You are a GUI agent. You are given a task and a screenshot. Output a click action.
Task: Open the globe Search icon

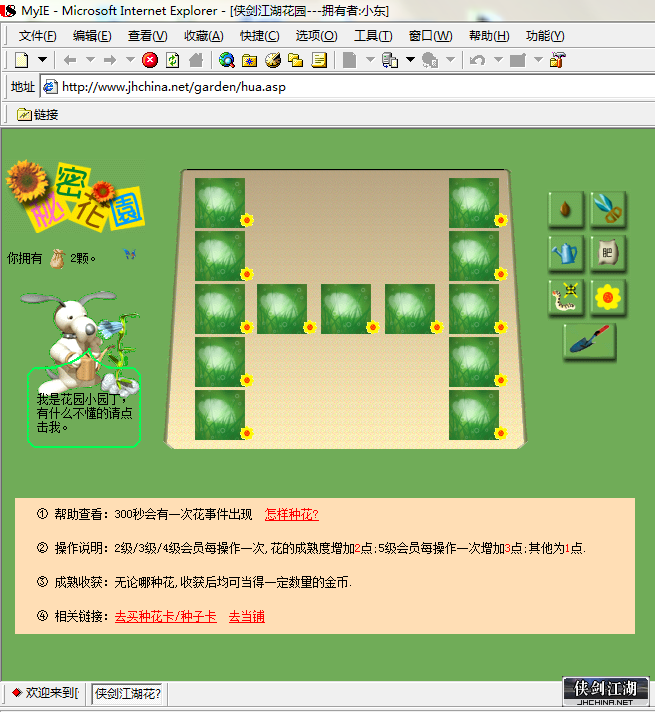[227, 60]
